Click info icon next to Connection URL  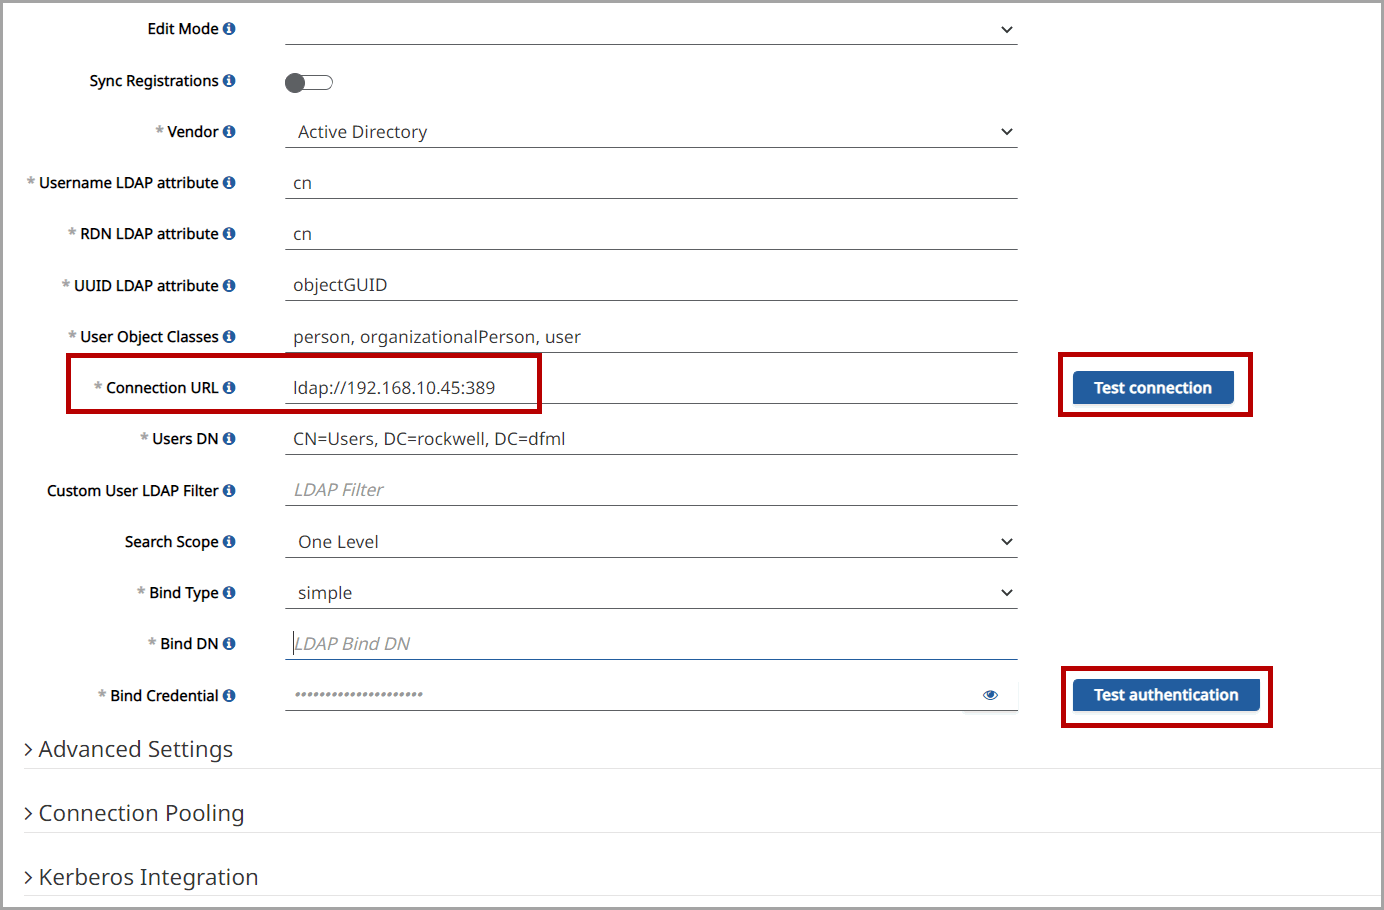click(x=229, y=388)
